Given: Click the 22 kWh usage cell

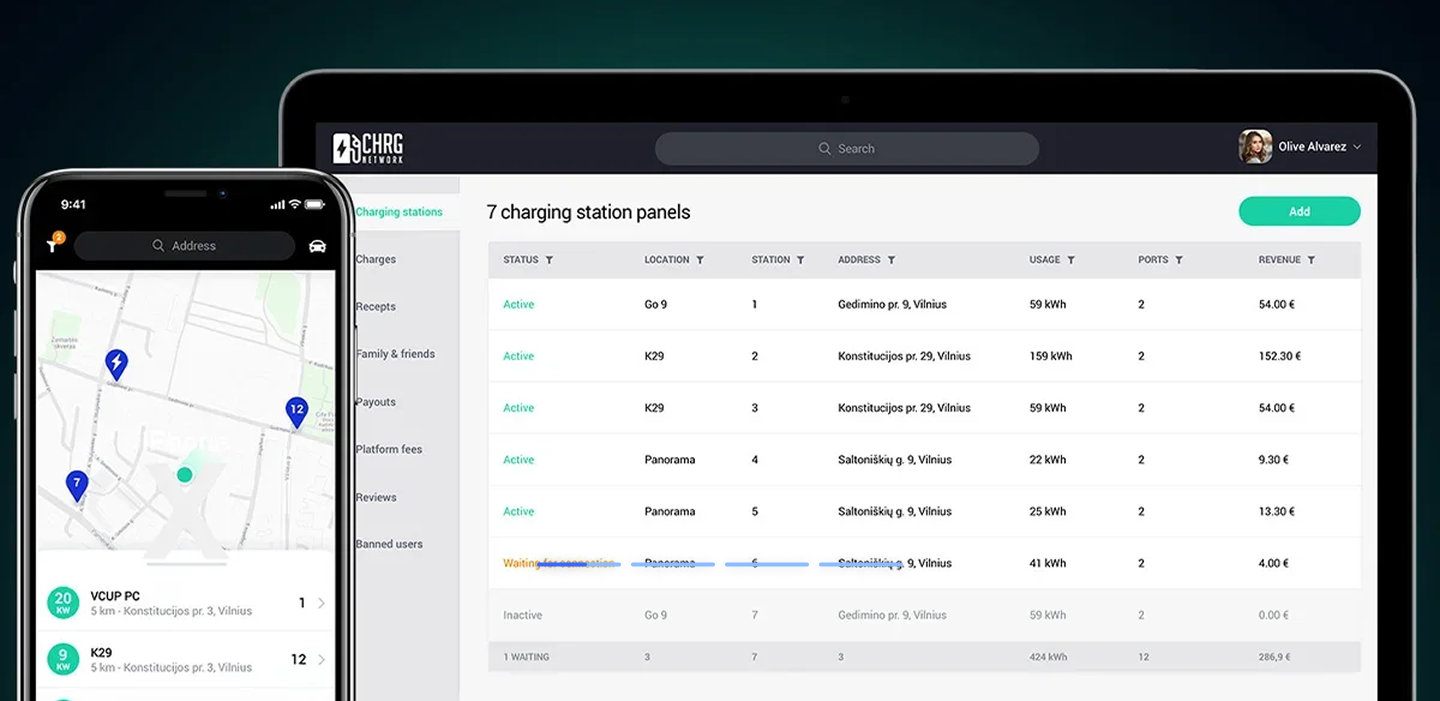Looking at the screenshot, I should 1047,460.
